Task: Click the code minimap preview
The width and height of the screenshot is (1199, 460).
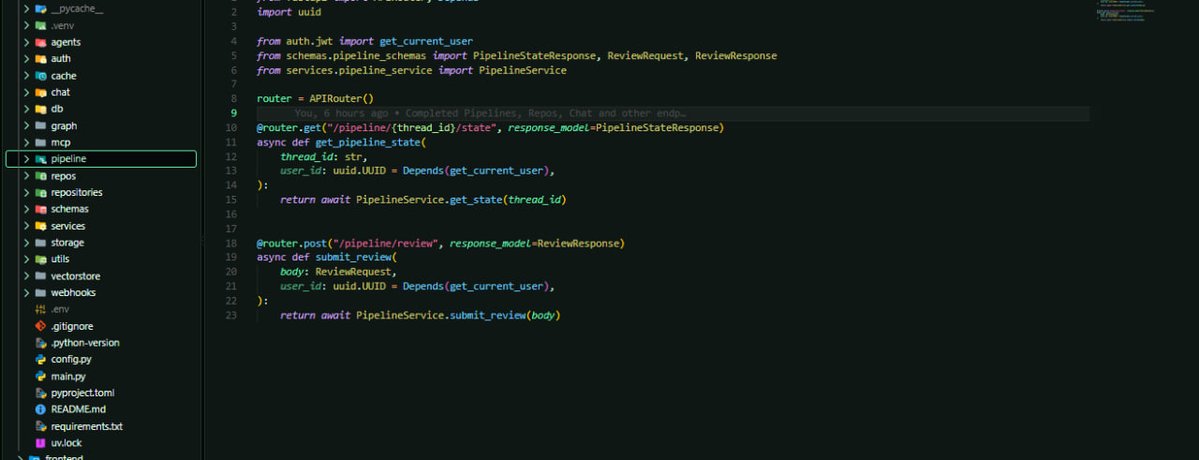Action: coord(1126,10)
